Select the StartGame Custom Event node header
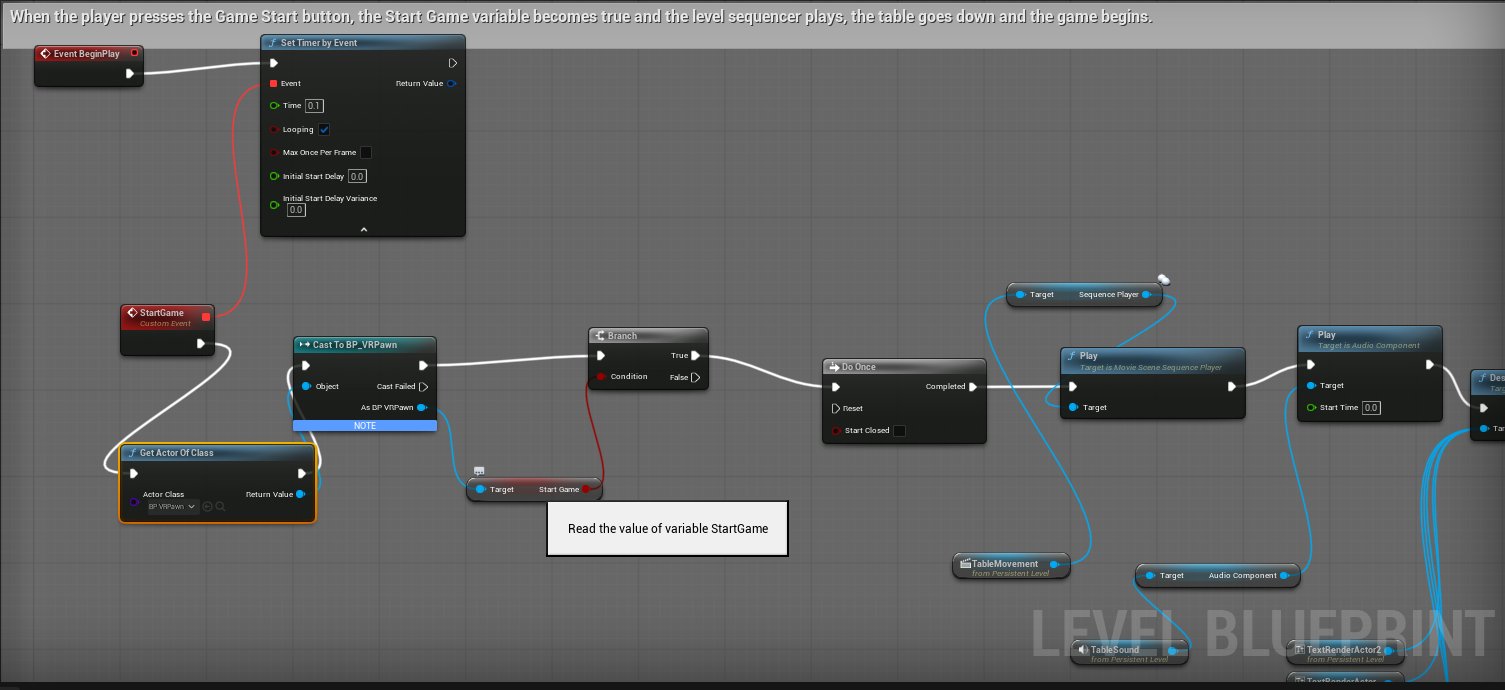Screen dimensions: 1505x690 [167, 316]
